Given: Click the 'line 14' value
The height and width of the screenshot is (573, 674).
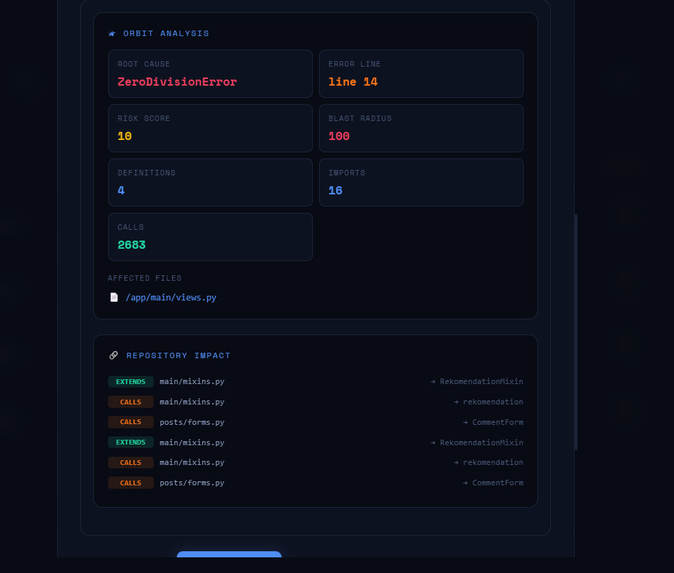Looking at the screenshot, I should click(353, 82).
